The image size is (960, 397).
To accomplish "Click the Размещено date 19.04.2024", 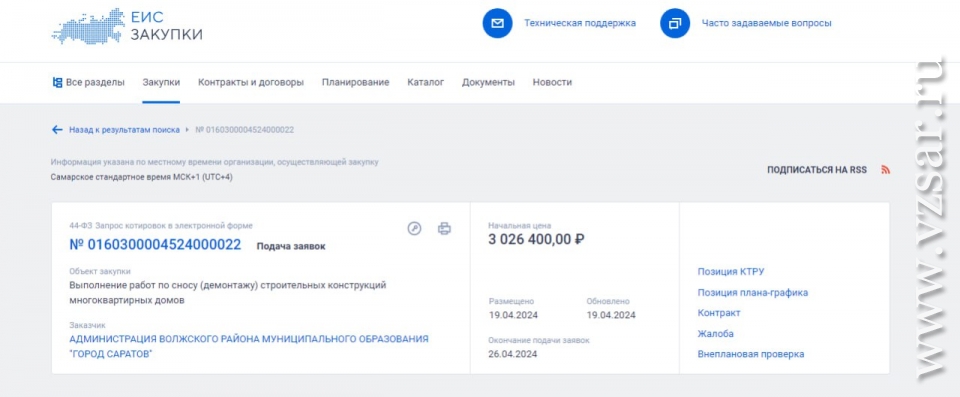I will (x=513, y=316).
